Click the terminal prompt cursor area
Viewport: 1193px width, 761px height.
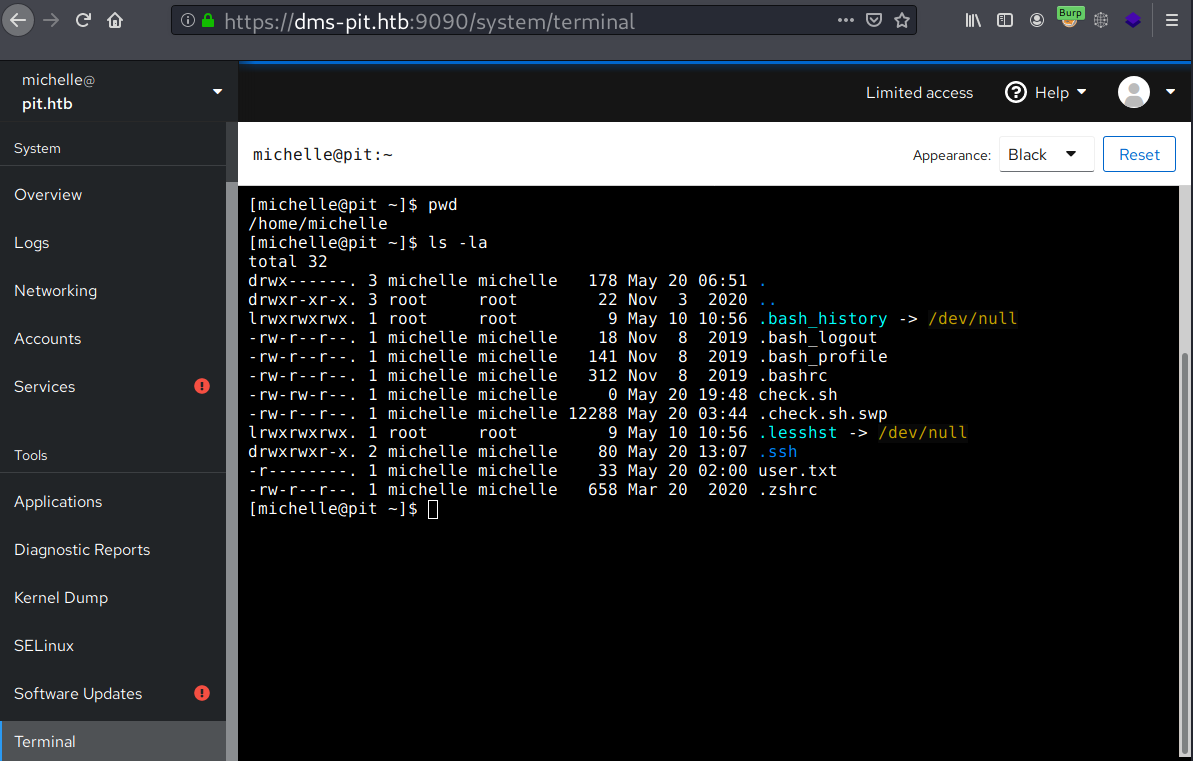432,510
